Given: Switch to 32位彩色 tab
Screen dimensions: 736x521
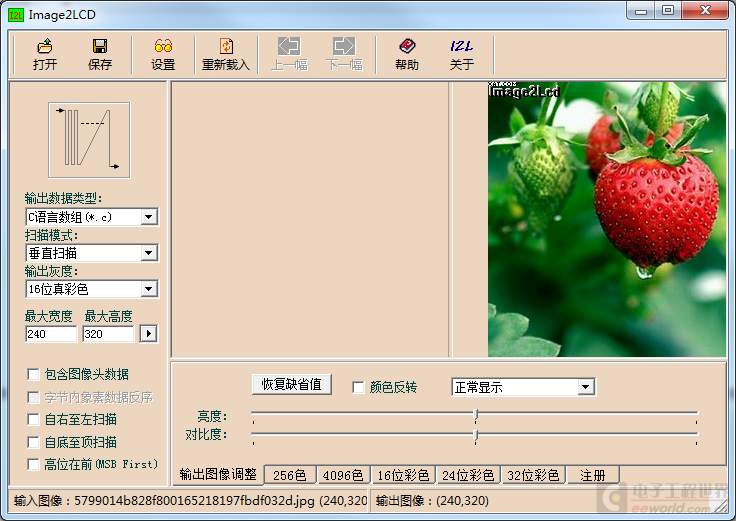Looking at the screenshot, I should click(533, 475).
